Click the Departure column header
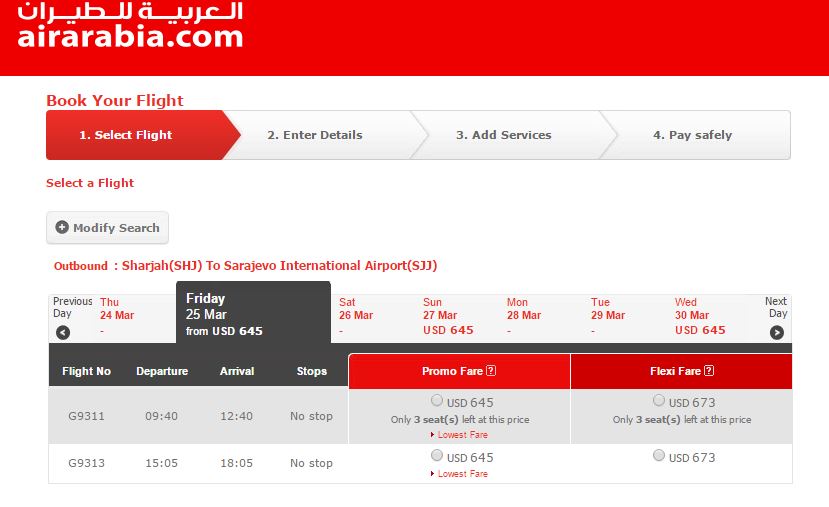The width and height of the screenshot is (829, 507). point(162,371)
